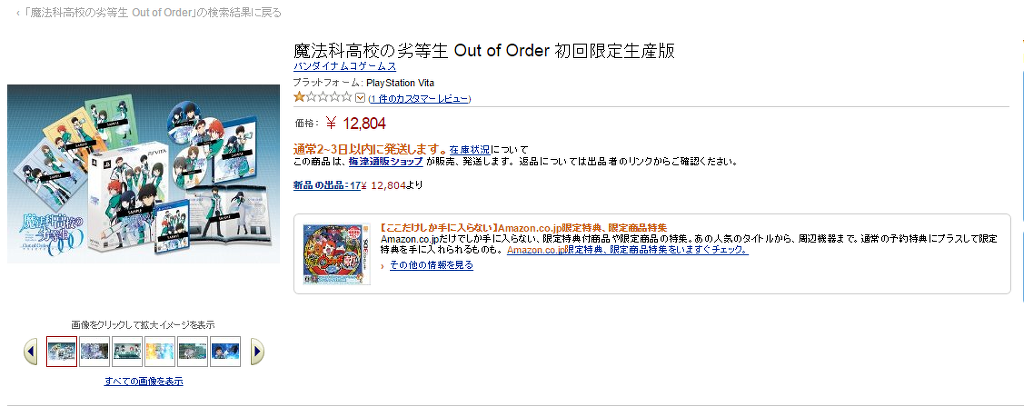This screenshot has height=407, width=1024.
Task: Select the fifth gallery thumbnail
Action: pyautogui.click(x=192, y=351)
